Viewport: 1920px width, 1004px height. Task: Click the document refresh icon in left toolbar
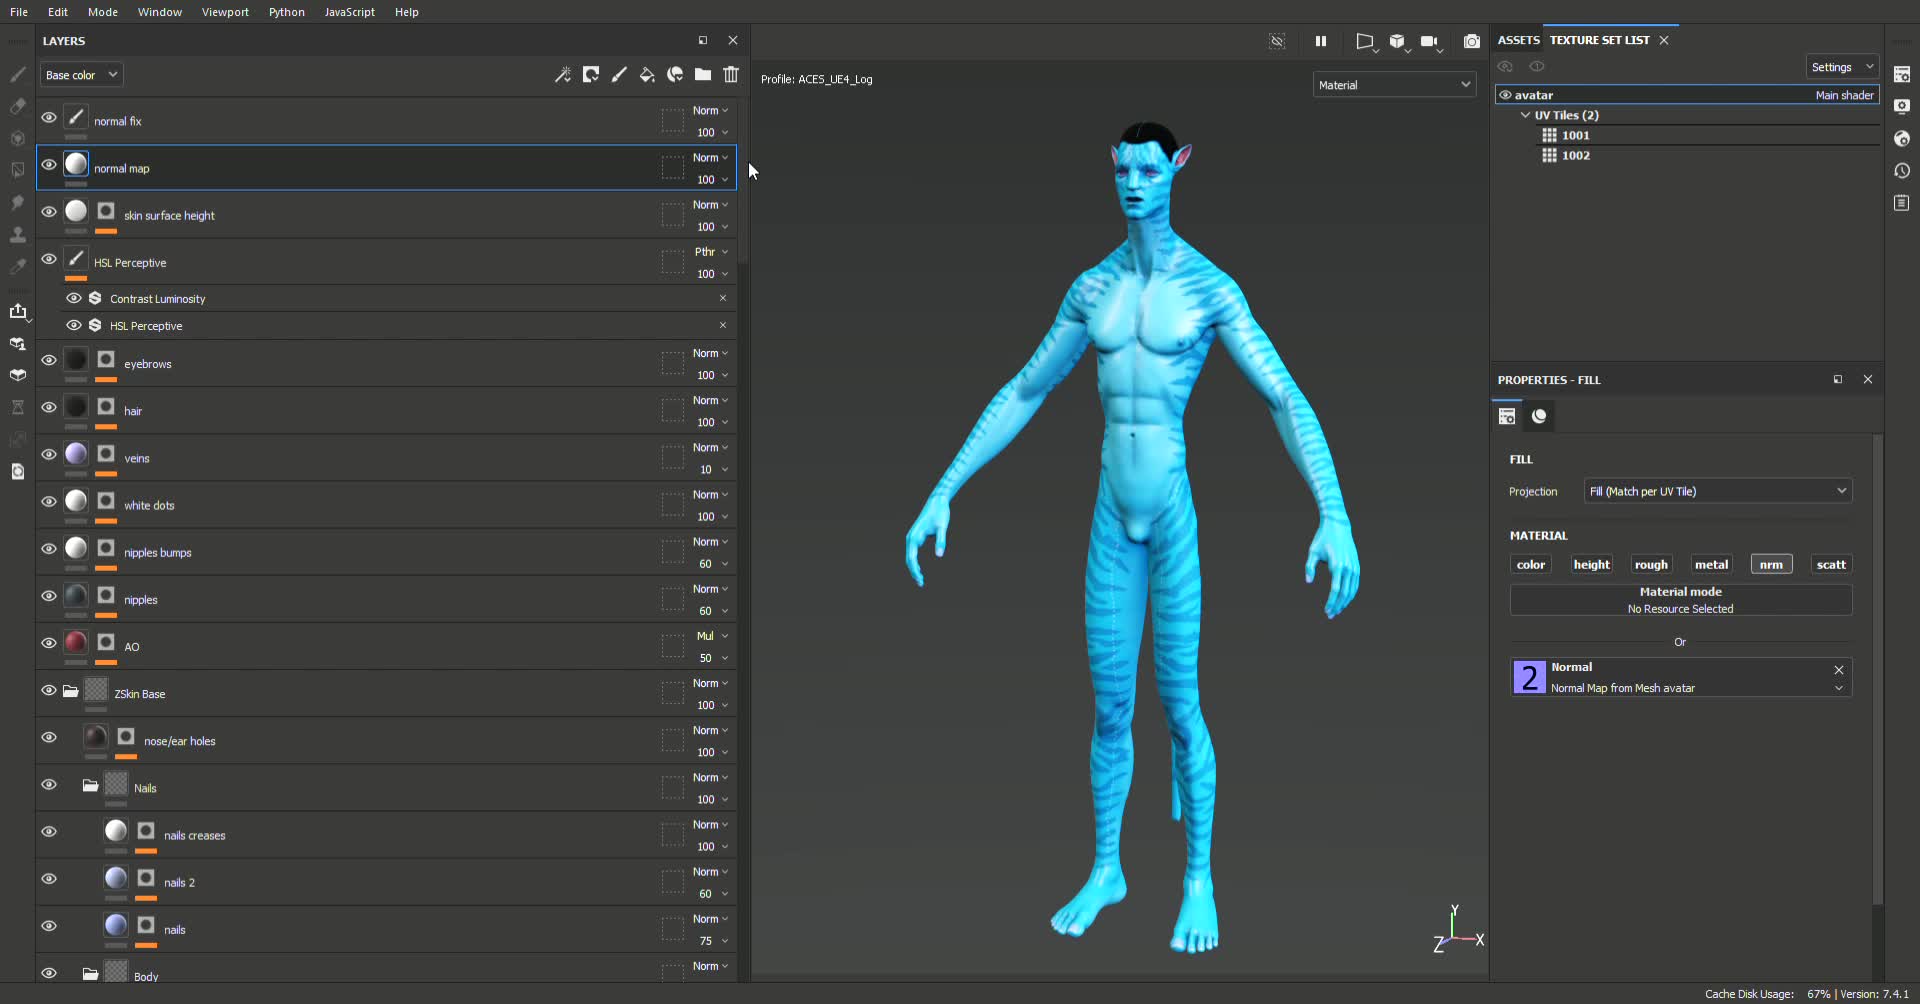[18, 471]
